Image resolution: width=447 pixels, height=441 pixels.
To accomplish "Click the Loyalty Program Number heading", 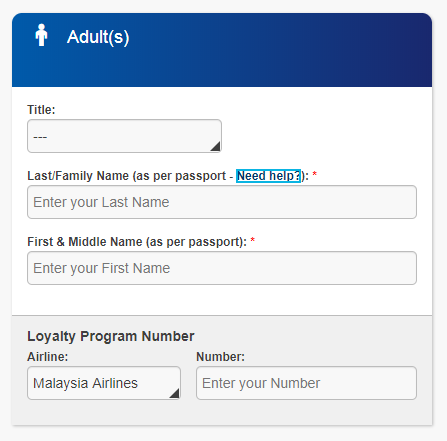I will pos(111,336).
